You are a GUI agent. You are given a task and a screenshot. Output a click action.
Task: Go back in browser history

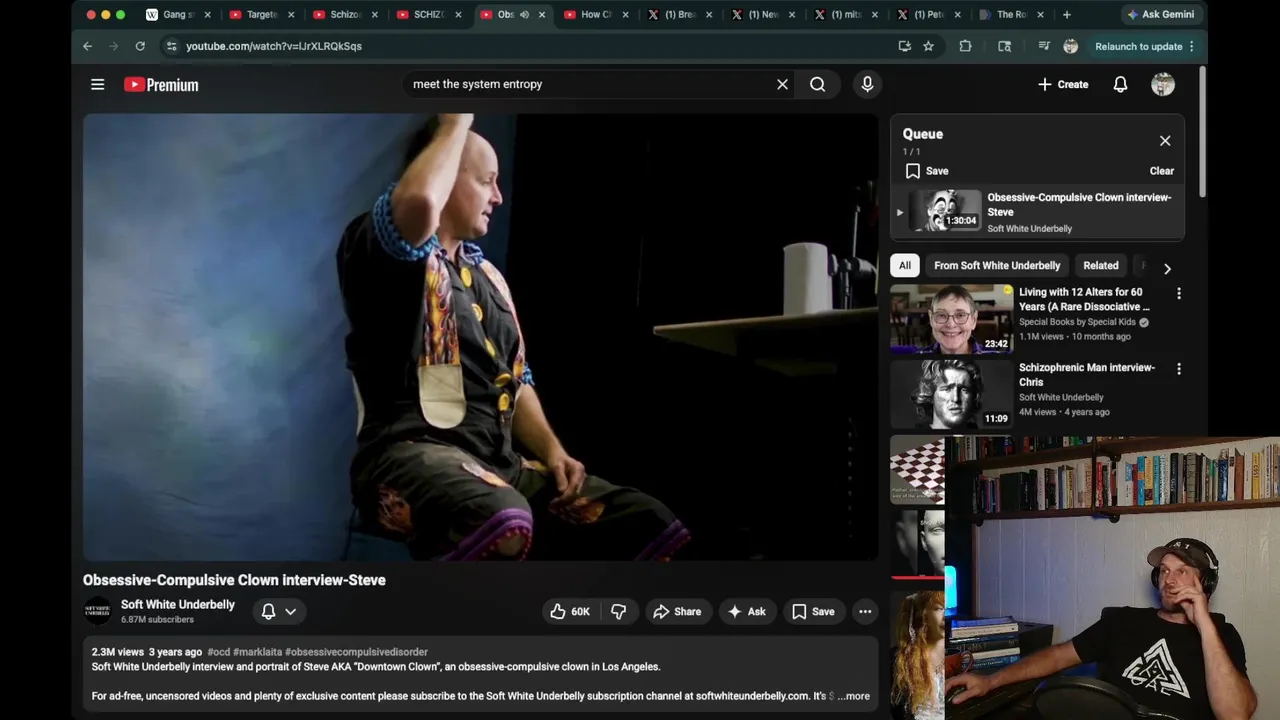87,46
